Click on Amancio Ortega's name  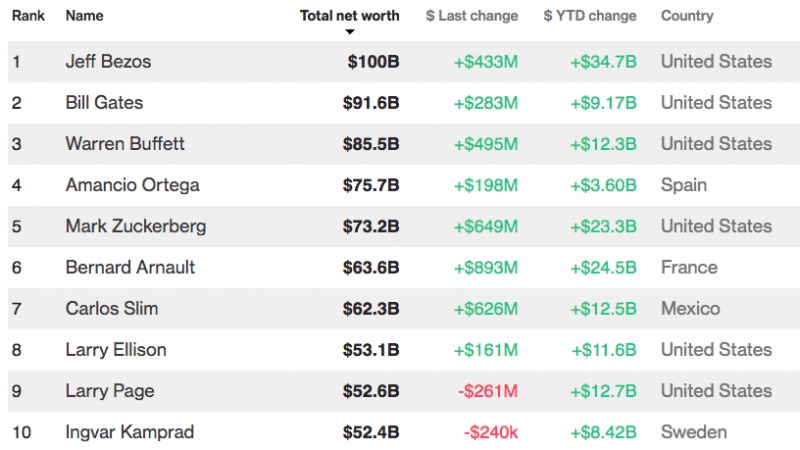(x=132, y=185)
